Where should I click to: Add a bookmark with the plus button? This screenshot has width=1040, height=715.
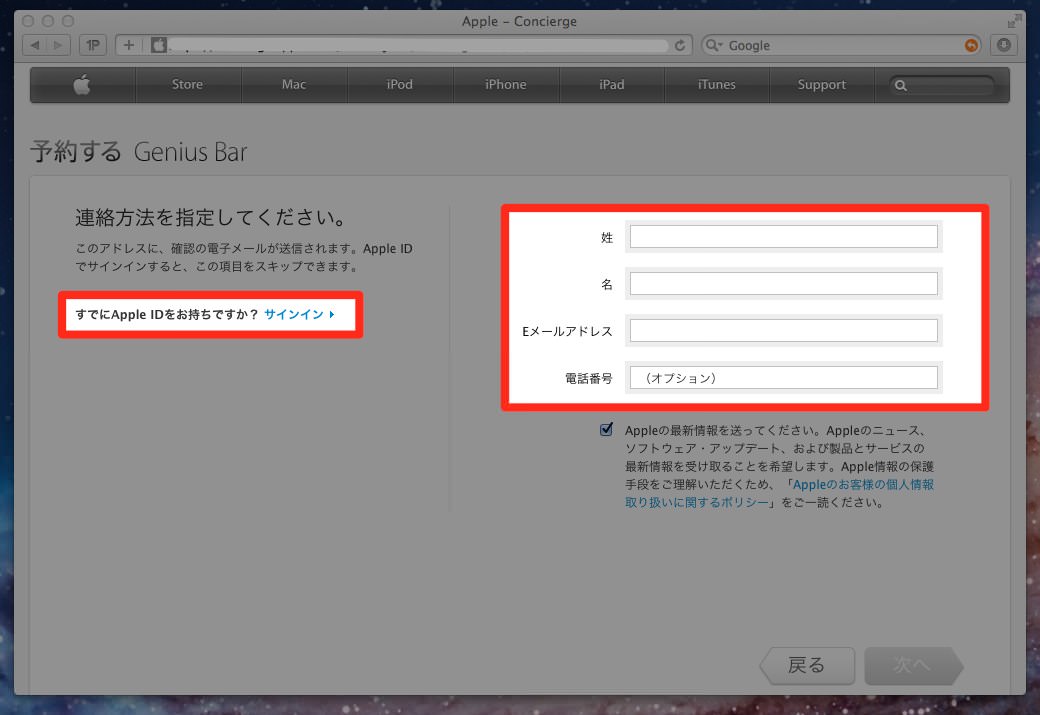[x=129, y=45]
